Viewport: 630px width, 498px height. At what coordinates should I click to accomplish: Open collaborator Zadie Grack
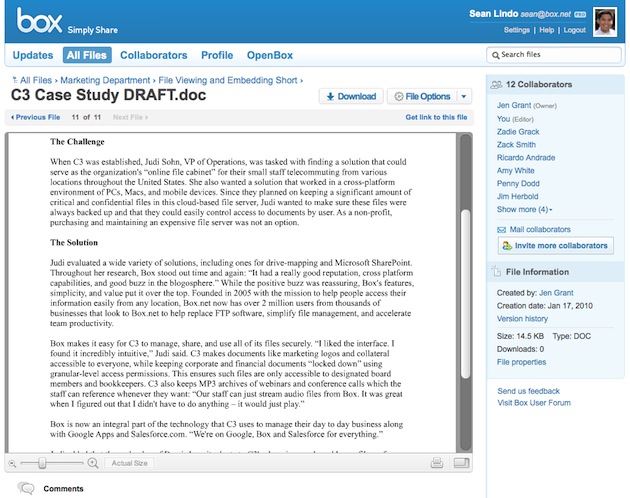(518, 132)
